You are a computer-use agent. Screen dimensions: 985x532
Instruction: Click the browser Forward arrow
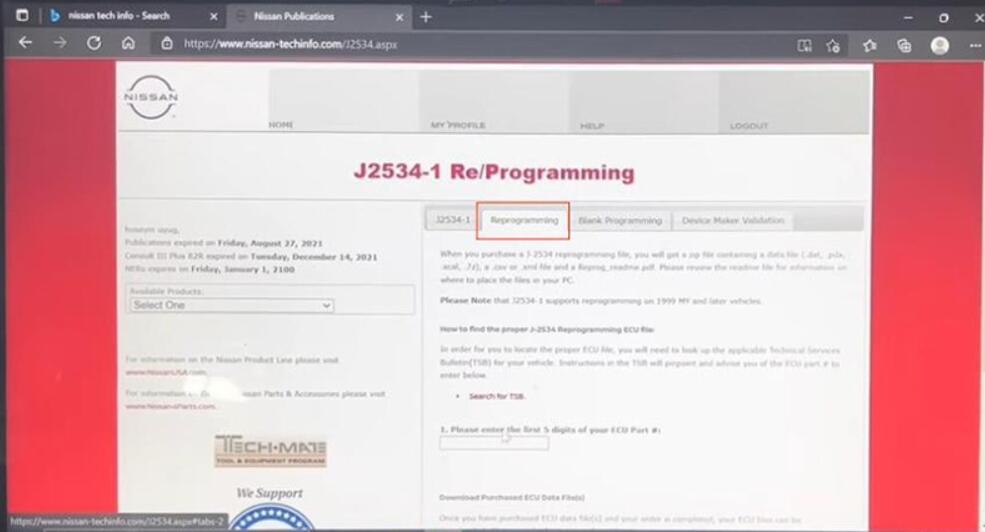[60, 43]
